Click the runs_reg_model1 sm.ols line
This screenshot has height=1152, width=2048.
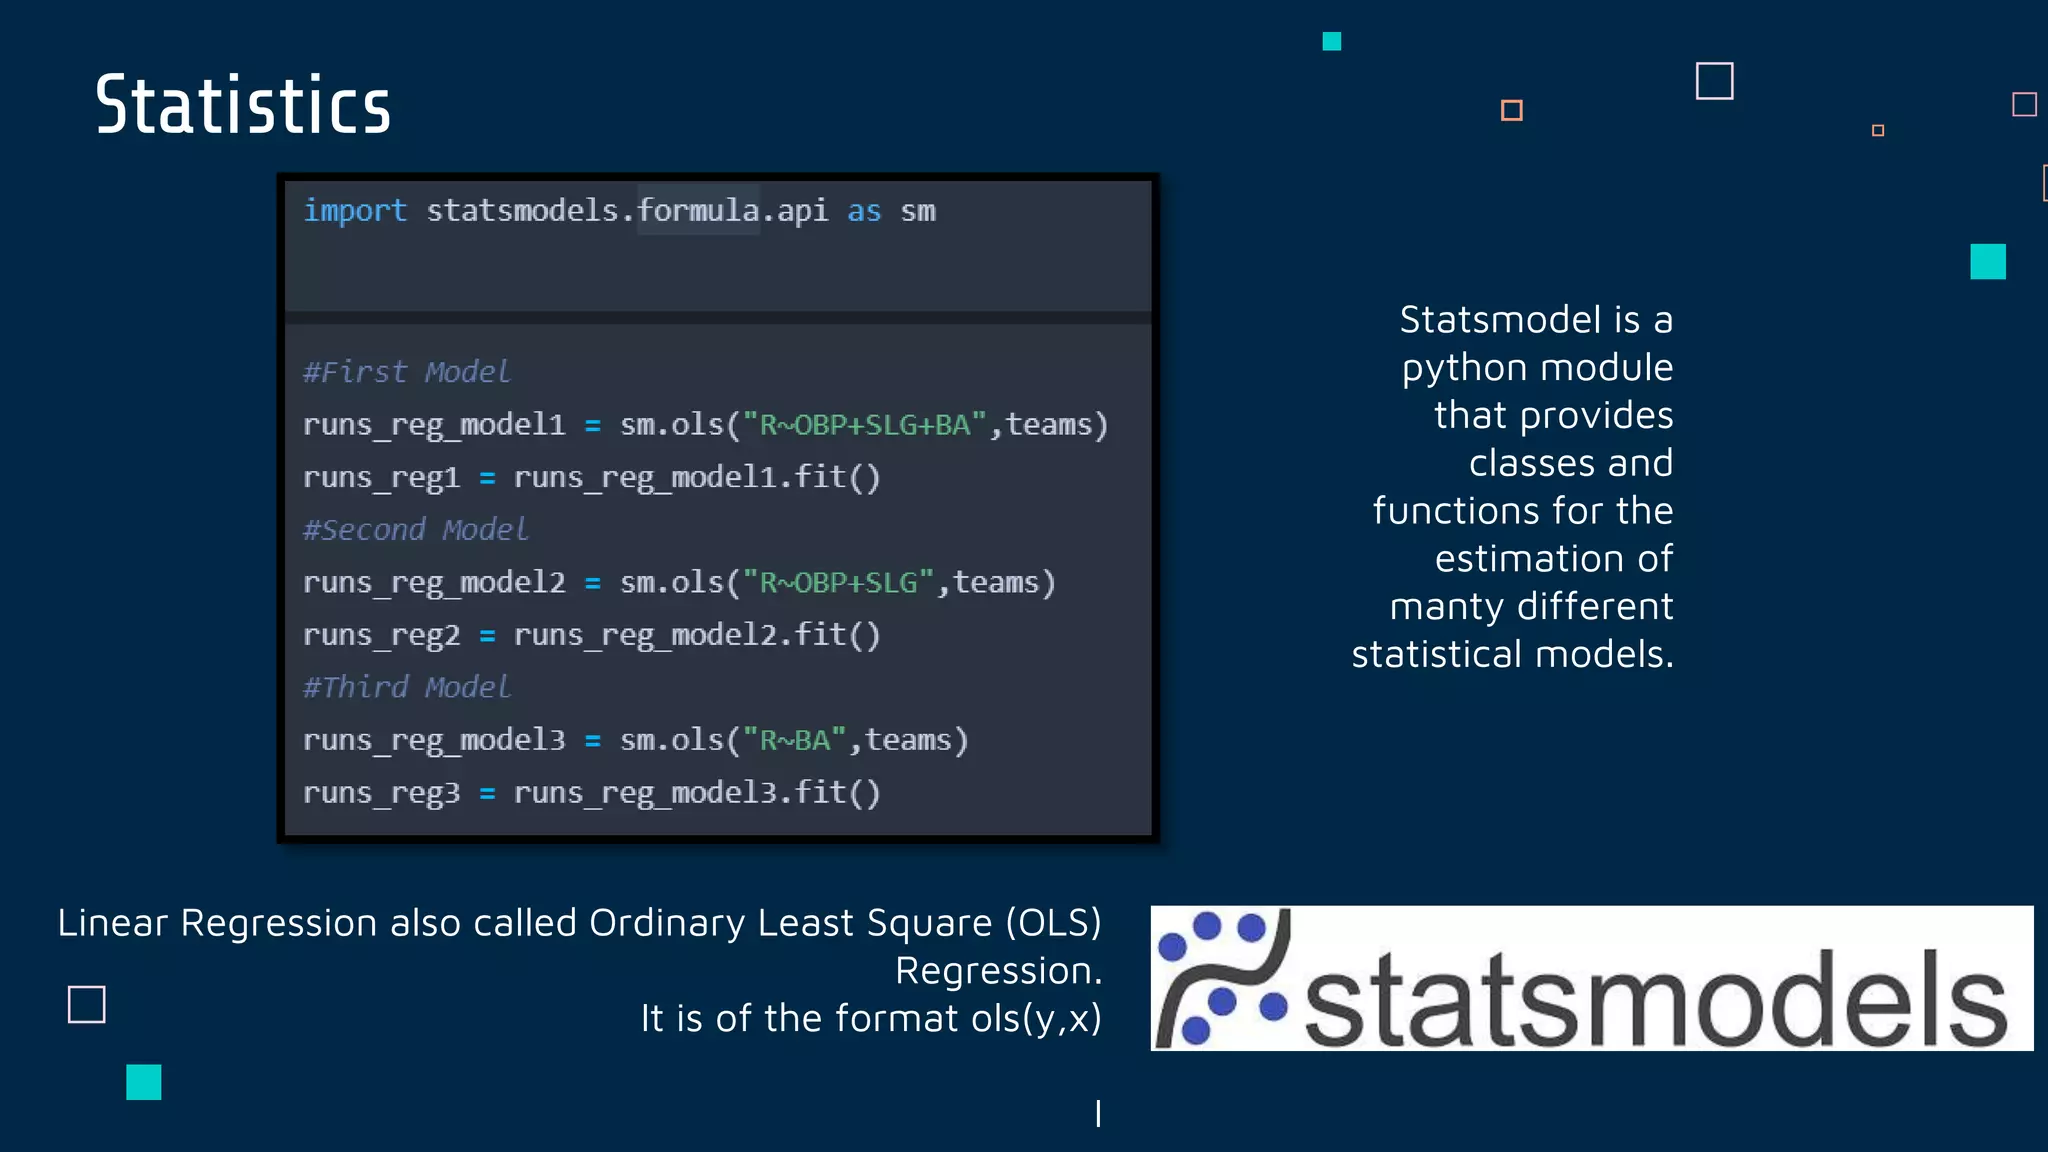pos(705,425)
